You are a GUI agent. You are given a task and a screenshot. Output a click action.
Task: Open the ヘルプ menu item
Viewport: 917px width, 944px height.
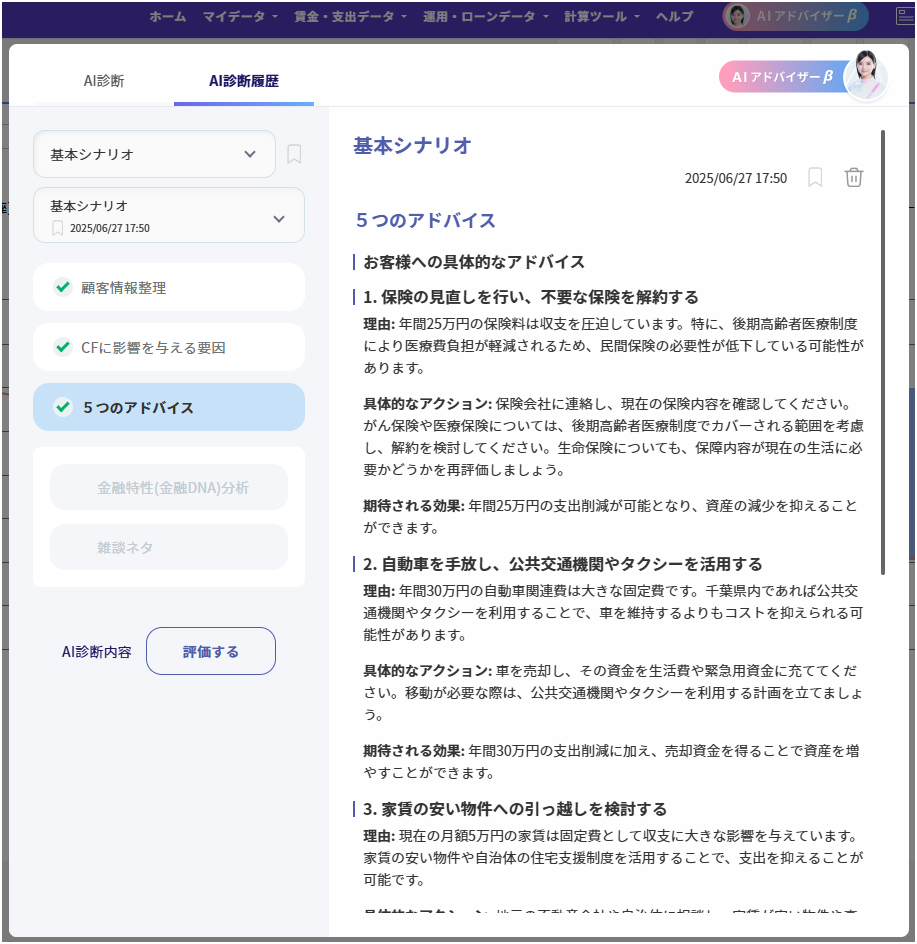pos(674,17)
